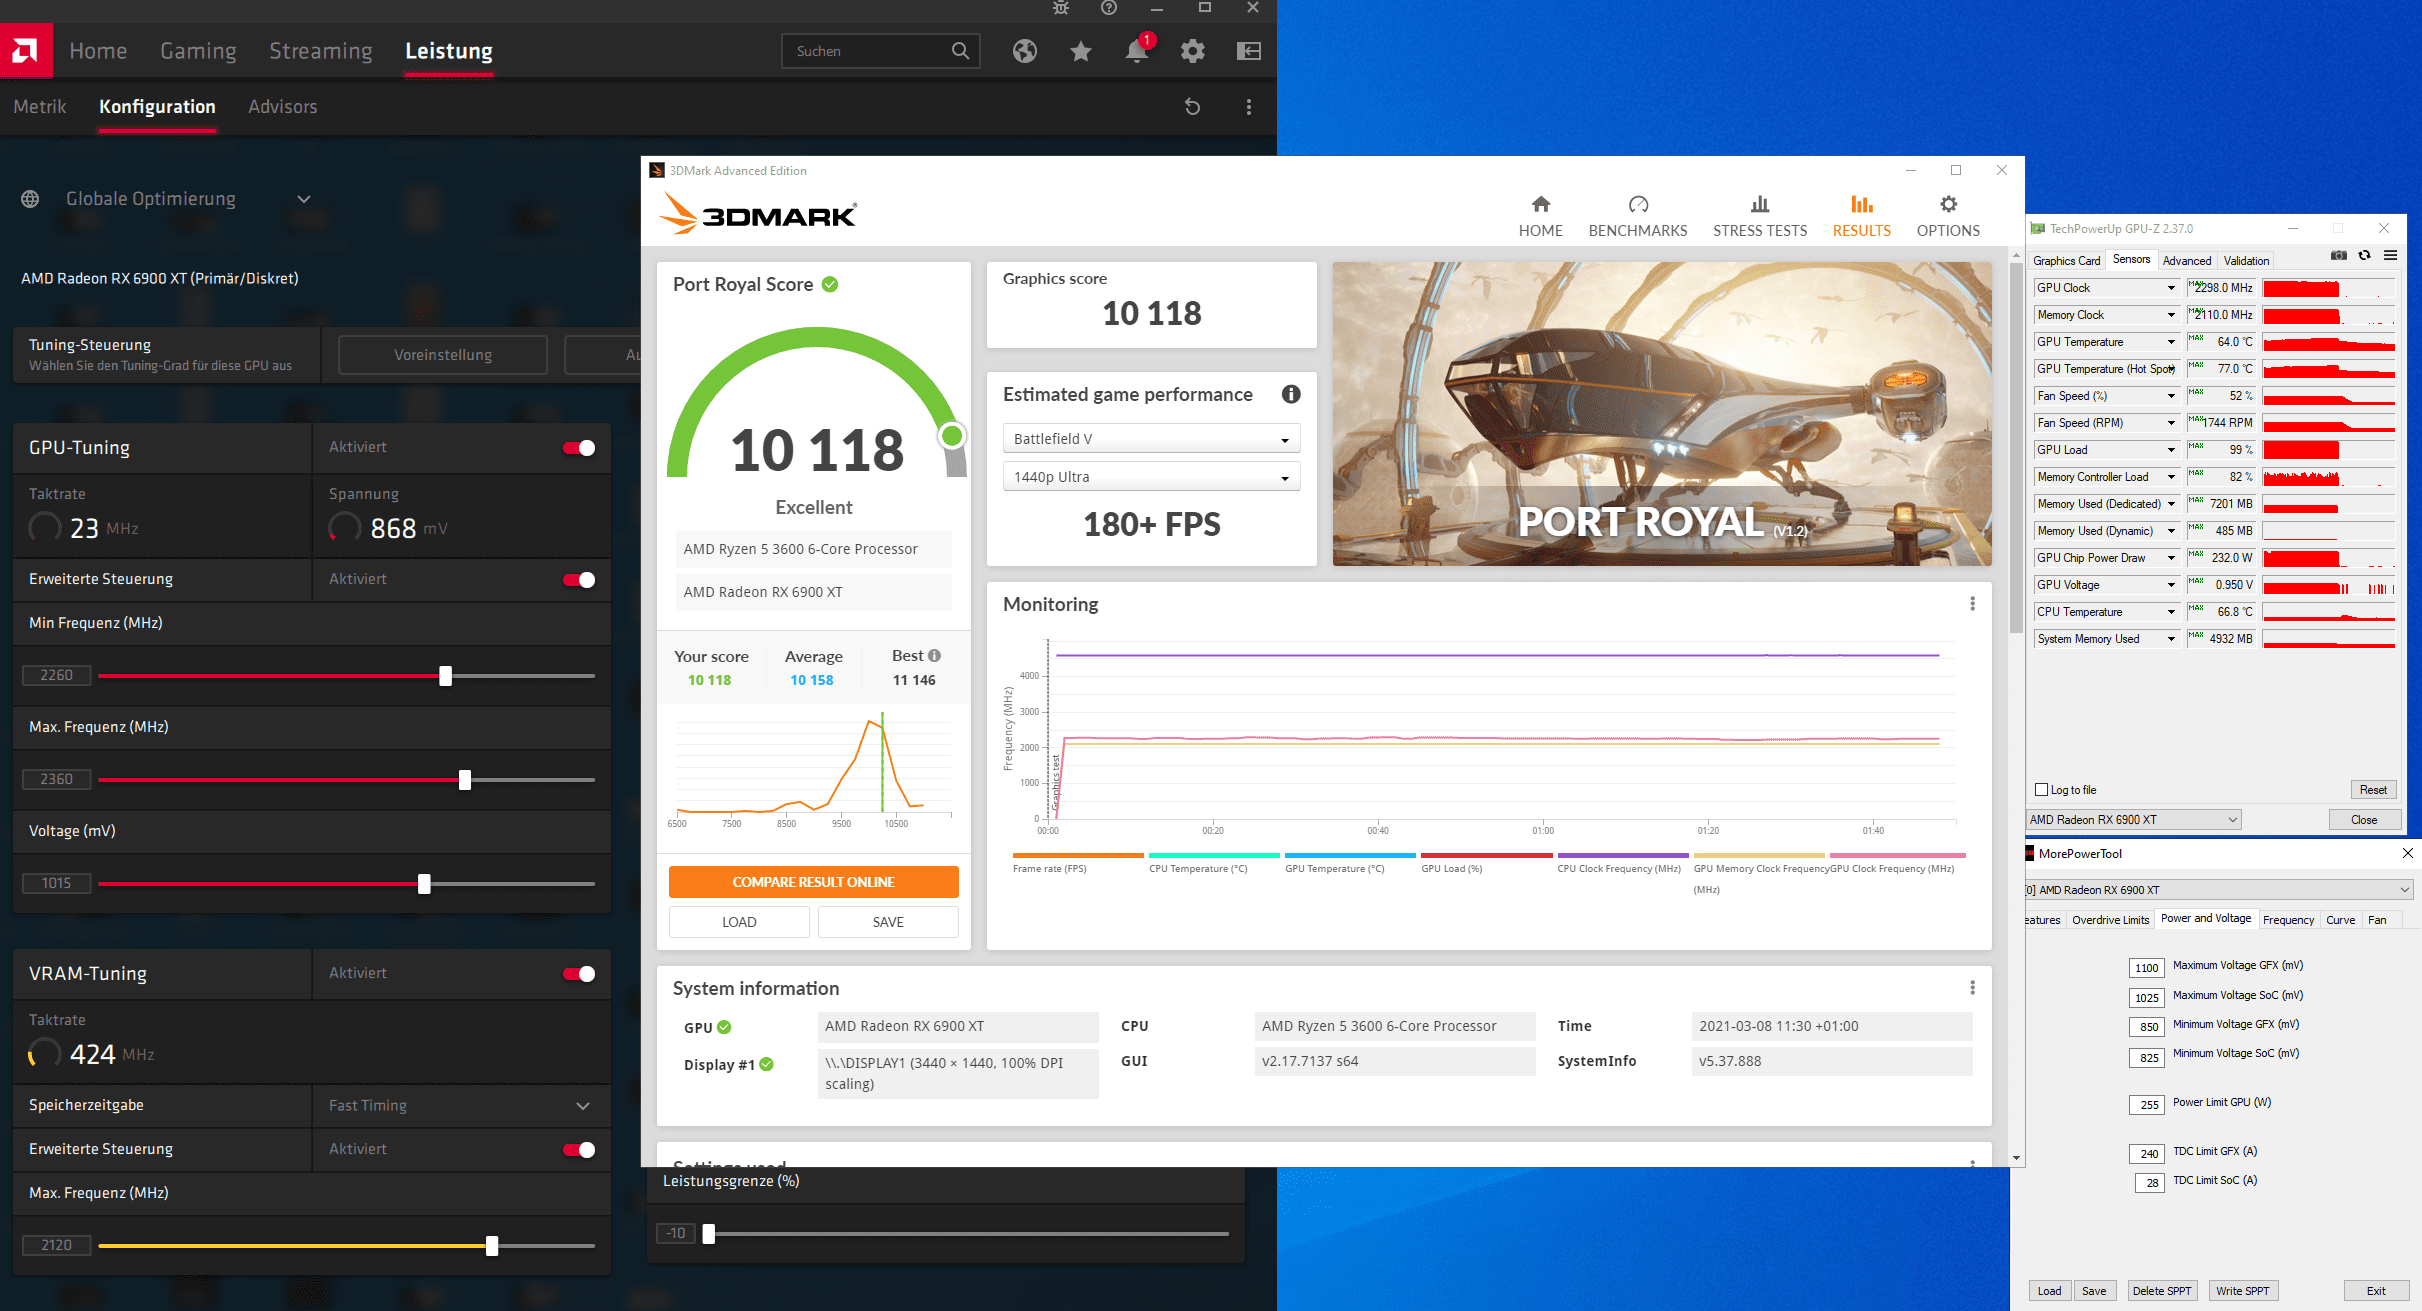Click the GPU-Z refresh icon
The width and height of the screenshot is (2422, 1311).
[x=2365, y=256]
